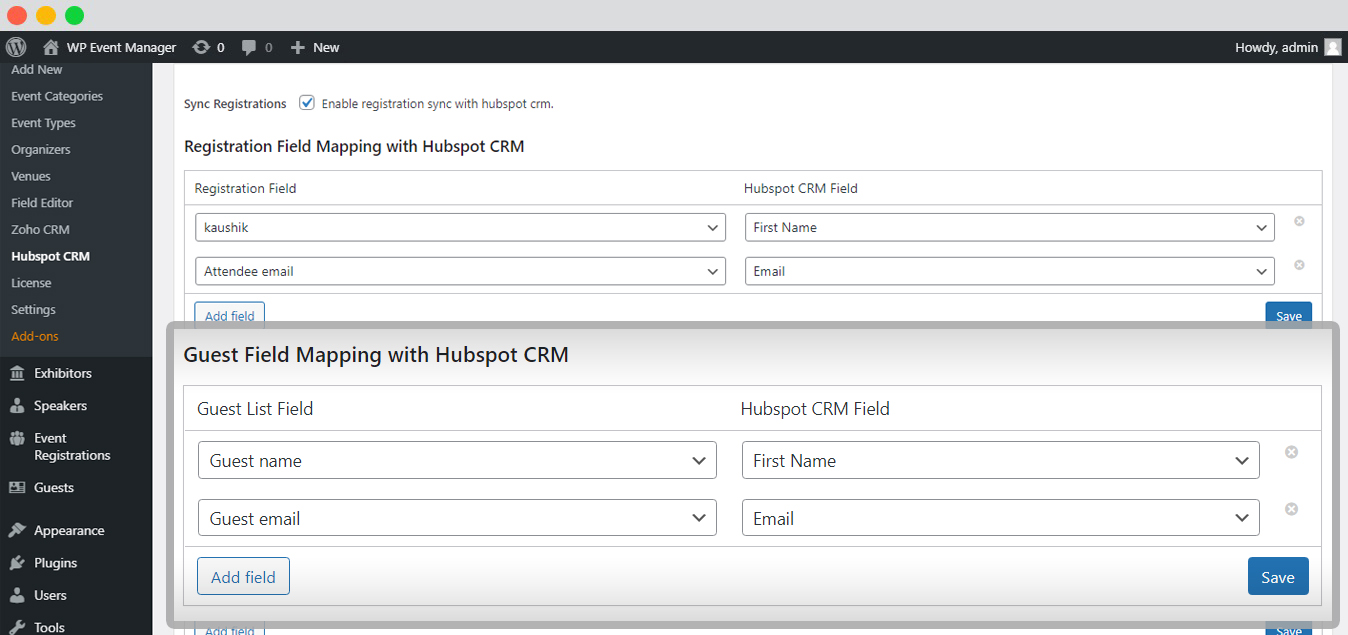Remove the Attendee email mapping row

(1299, 265)
